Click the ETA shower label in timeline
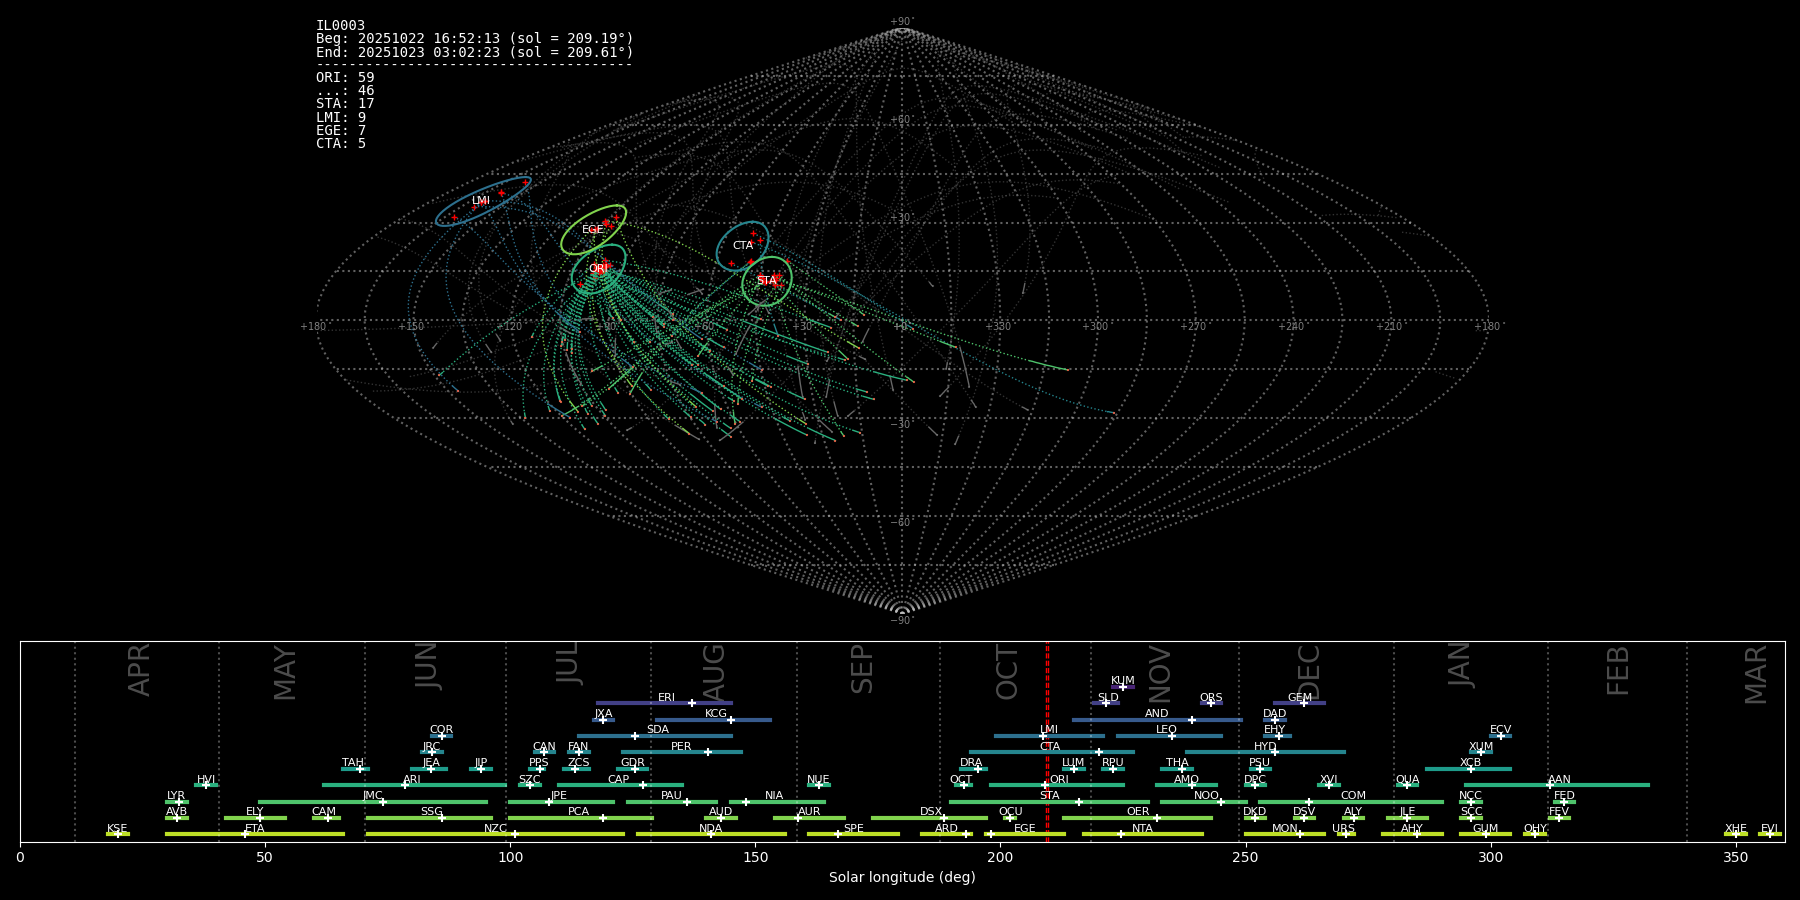This screenshot has width=1800, height=900. coord(255,829)
